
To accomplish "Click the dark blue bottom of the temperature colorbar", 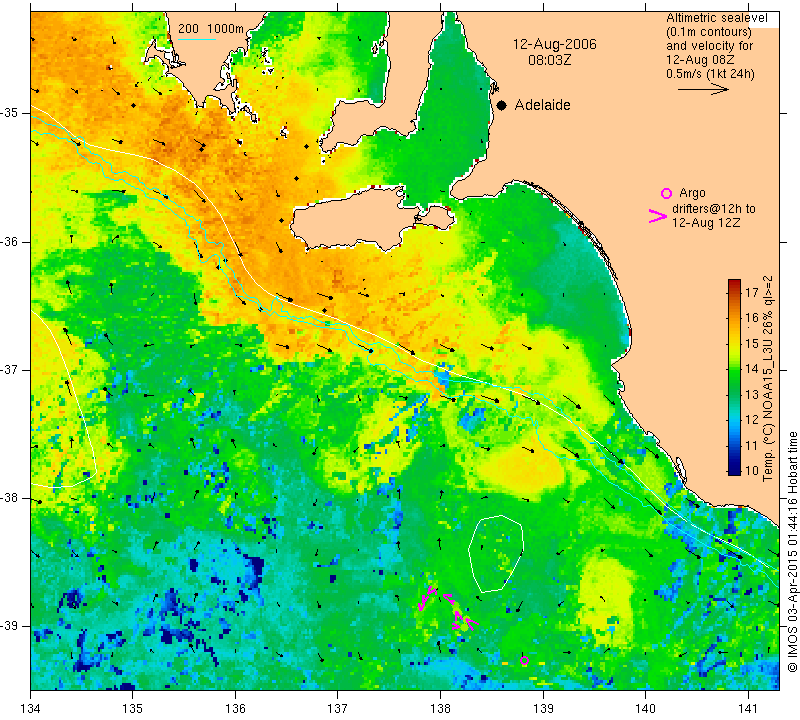I will pos(734,470).
